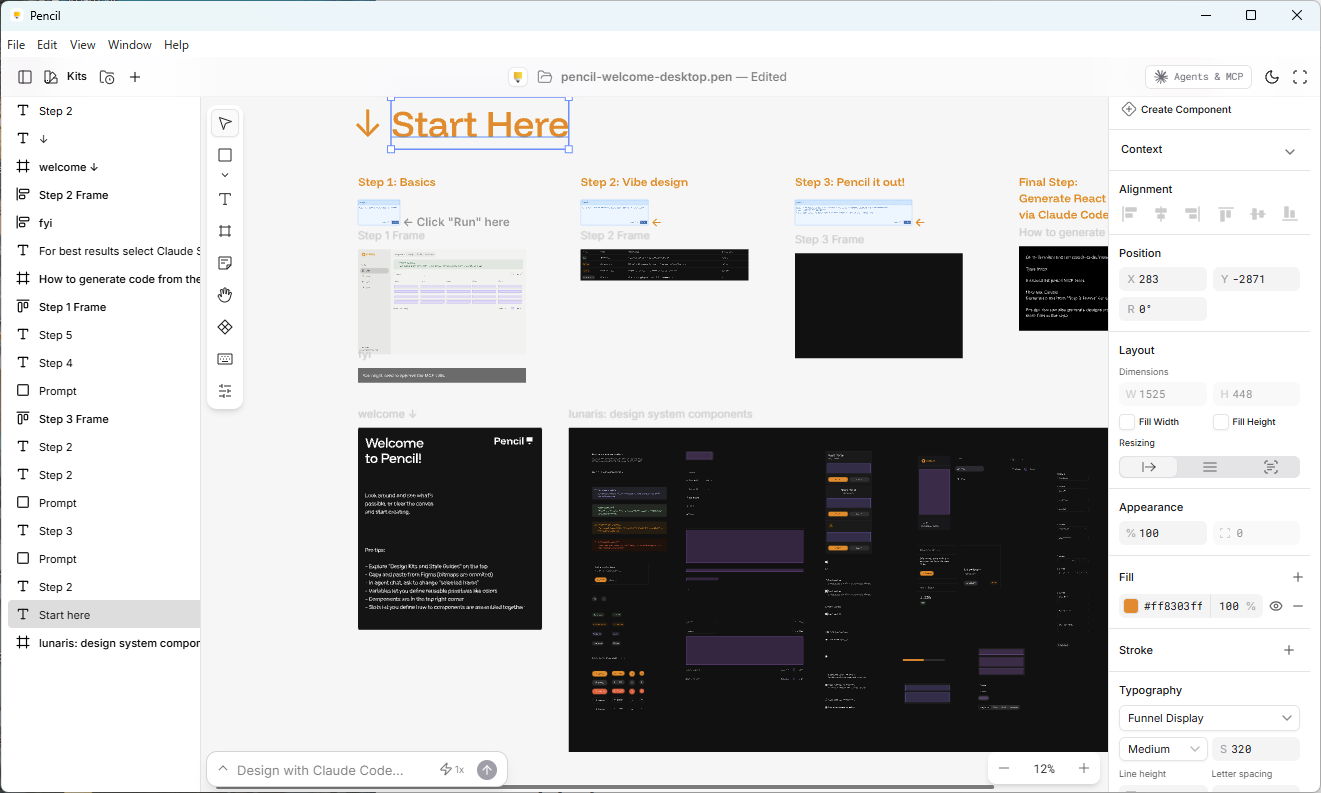The width and height of the screenshot is (1321, 793).
Task: Toggle the left sidebar panel icon
Action: [25, 77]
